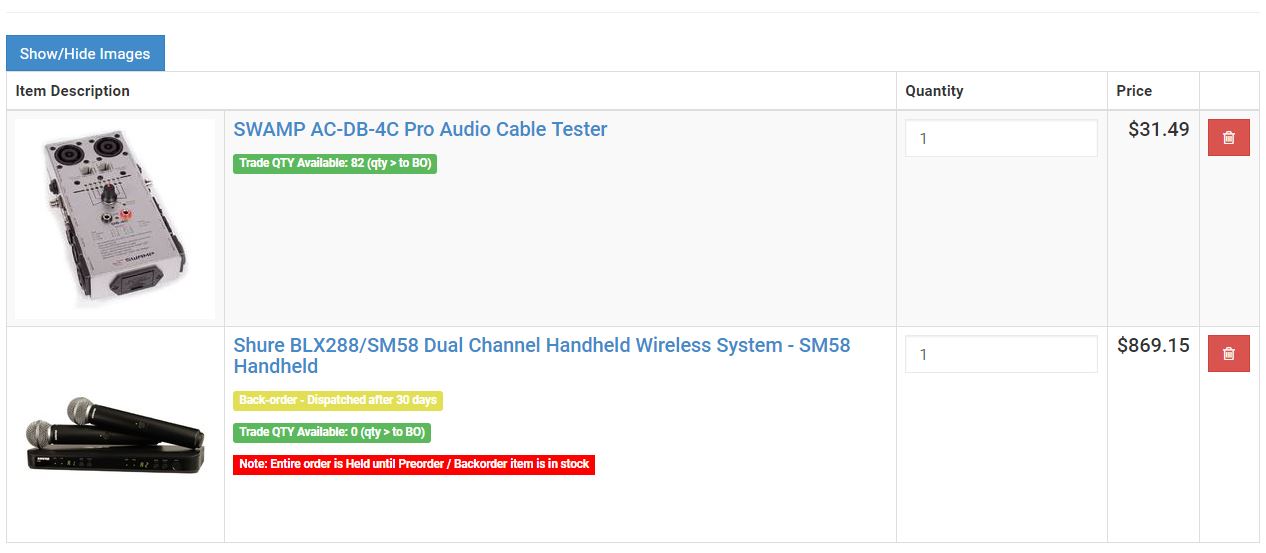Click the red Entire order is Held note
Viewport: 1266px width, 553px height.
click(414, 464)
